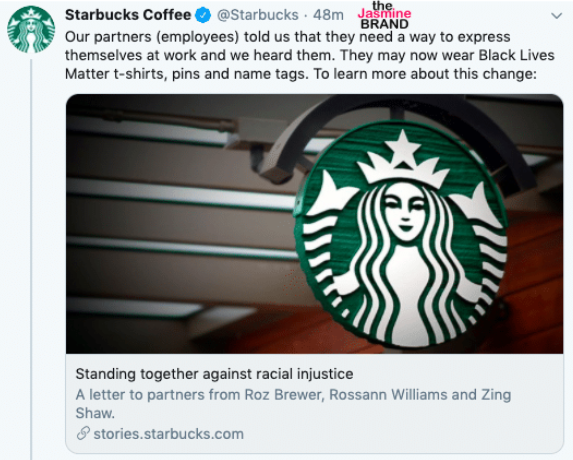Click the link card Starbucks sign image
Screen dimensions: 573x460
(x=314, y=224)
